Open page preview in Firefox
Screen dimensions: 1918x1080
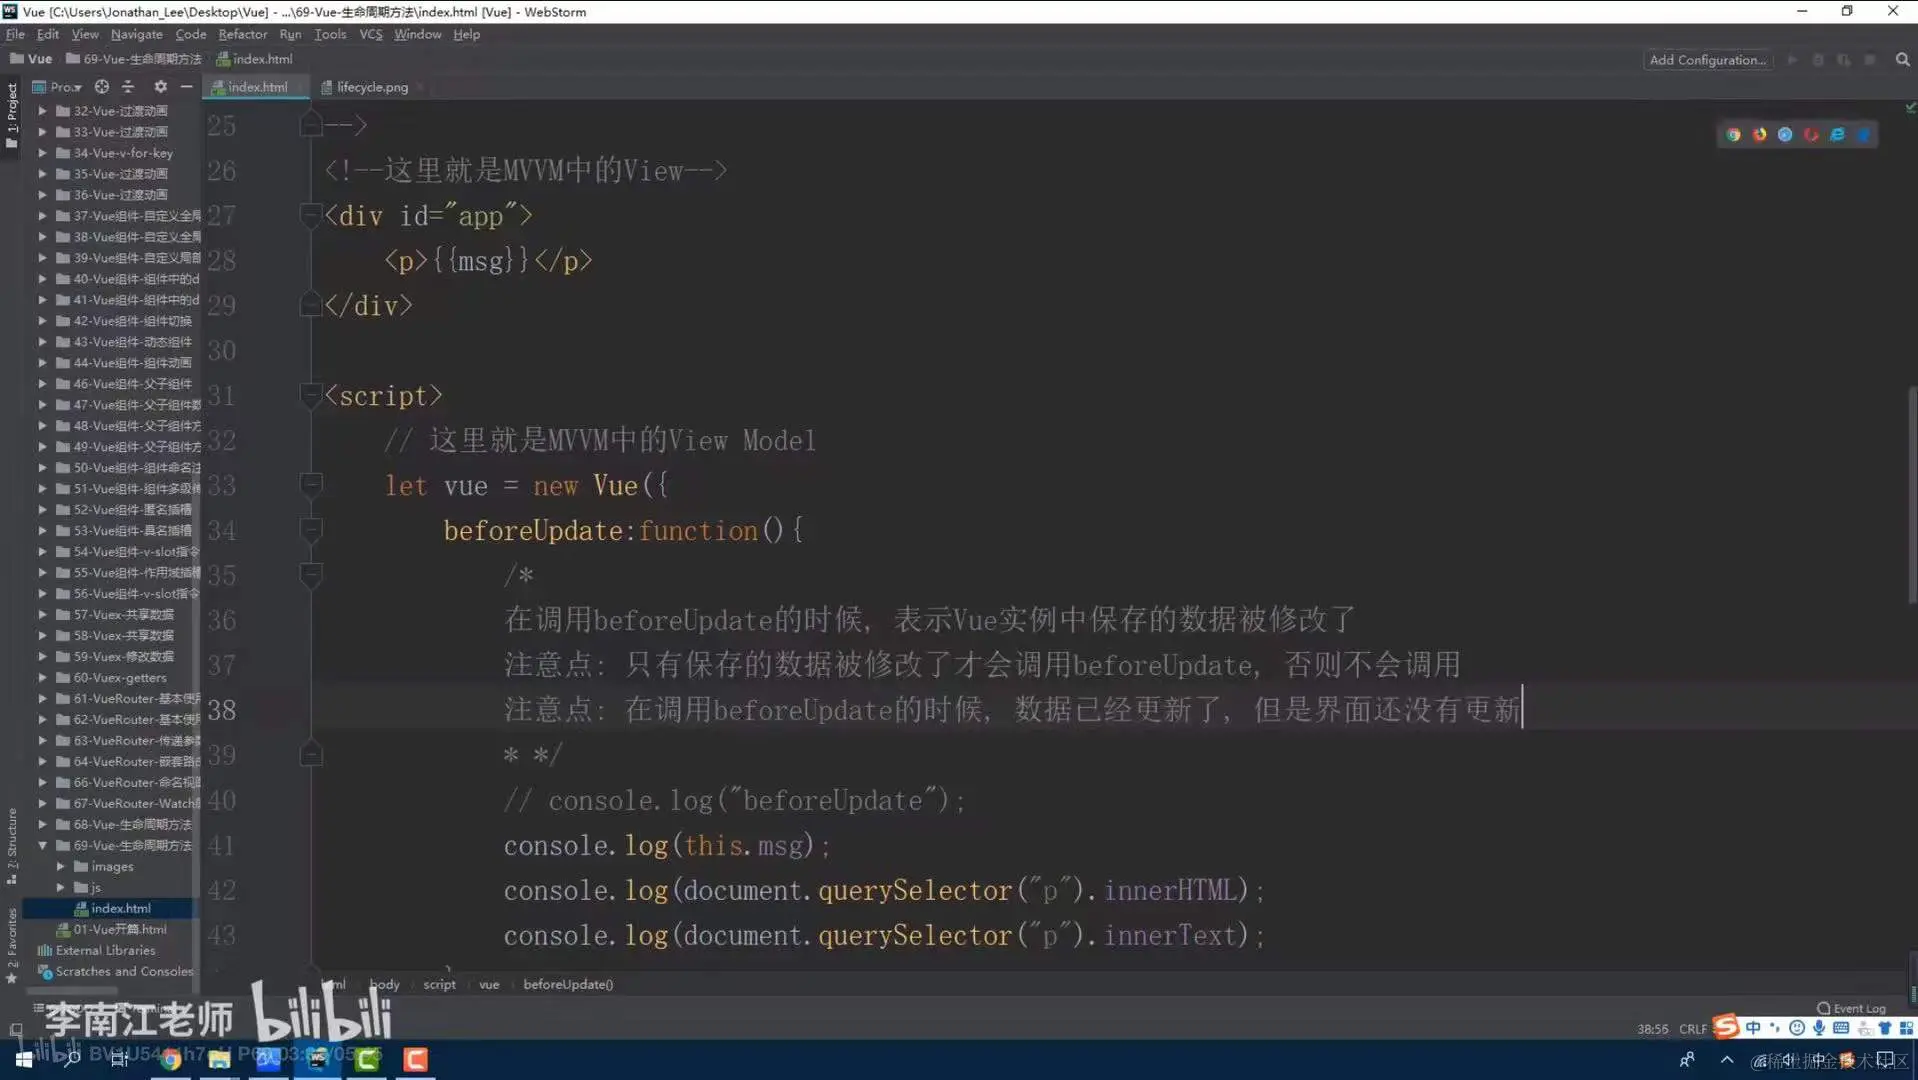coord(1760,134)
